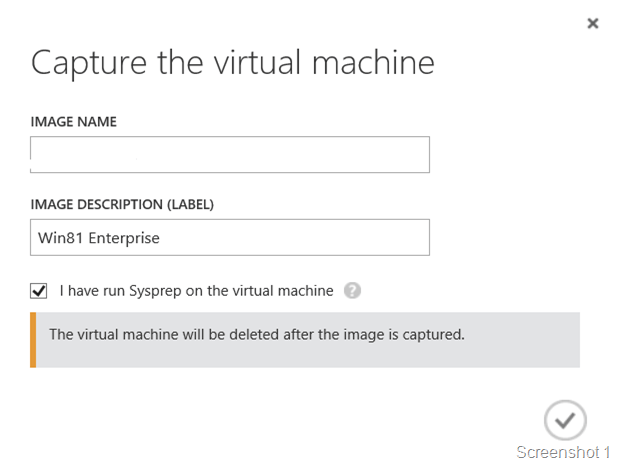Click the IMAGE DESCRIPTION (LABEL) heading
617x463 pixels.
coord(123,204)
